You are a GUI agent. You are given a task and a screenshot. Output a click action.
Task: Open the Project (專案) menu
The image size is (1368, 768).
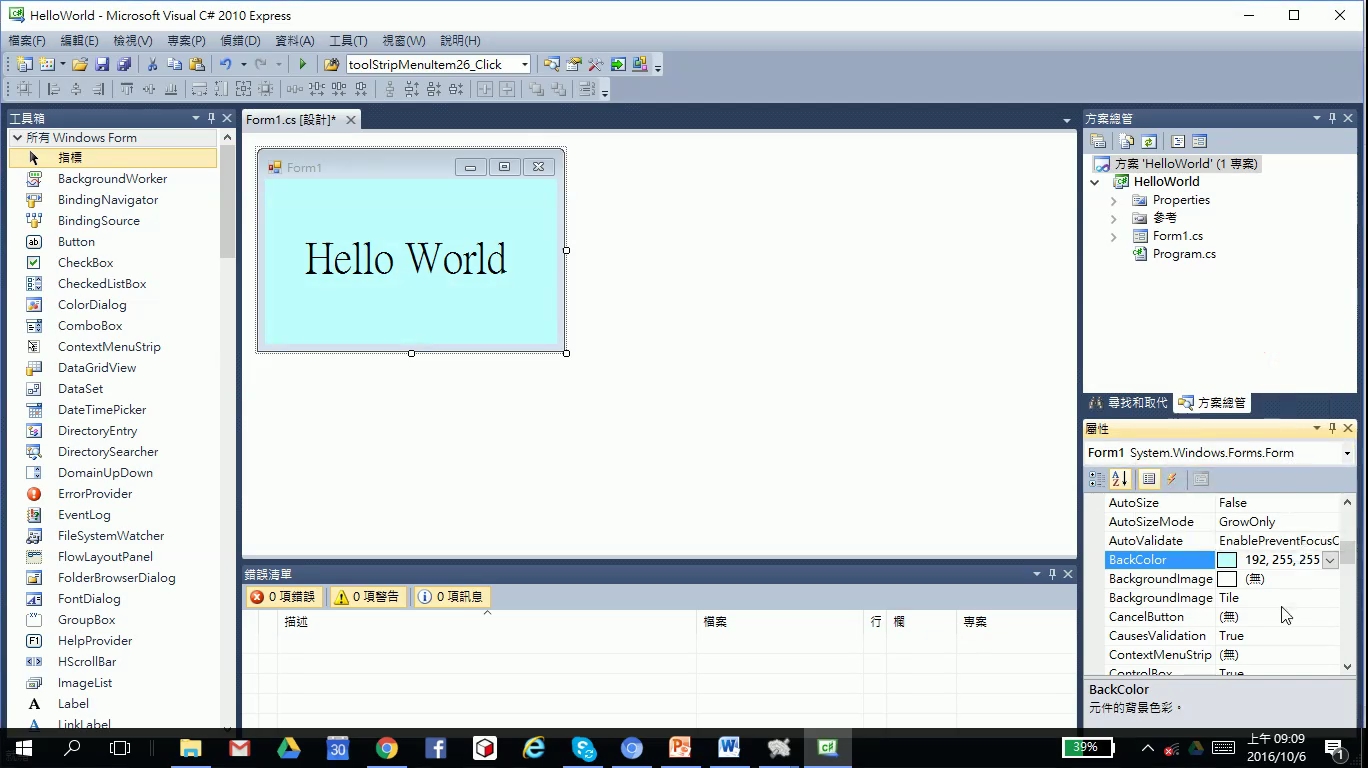click(x=186, y=41)
